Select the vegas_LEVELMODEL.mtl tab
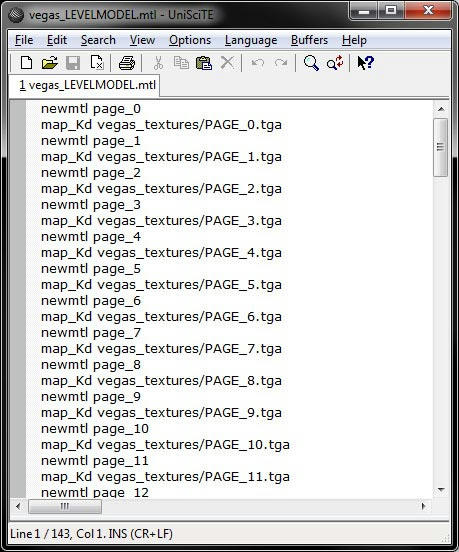The width and height of the screenshot is (459, 552). 87,85
